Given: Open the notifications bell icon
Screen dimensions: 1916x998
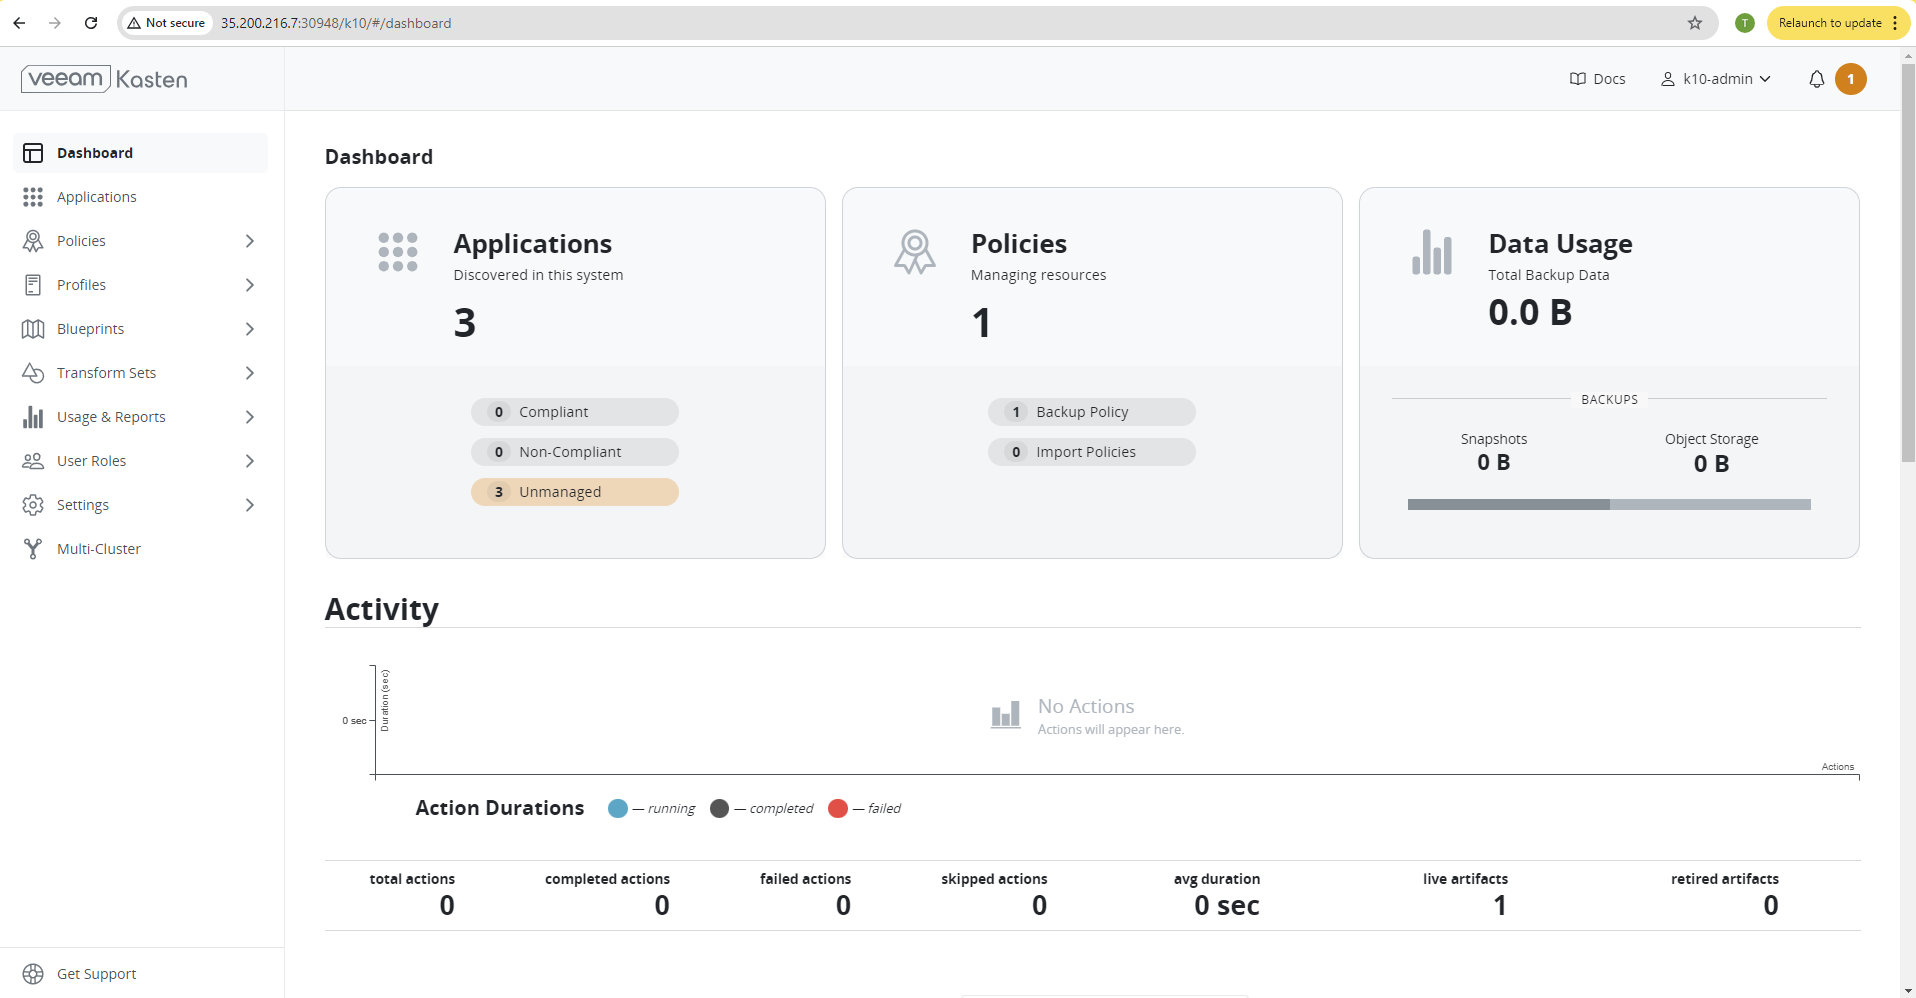Looking at the screenshot, I should pos(1816,79).
